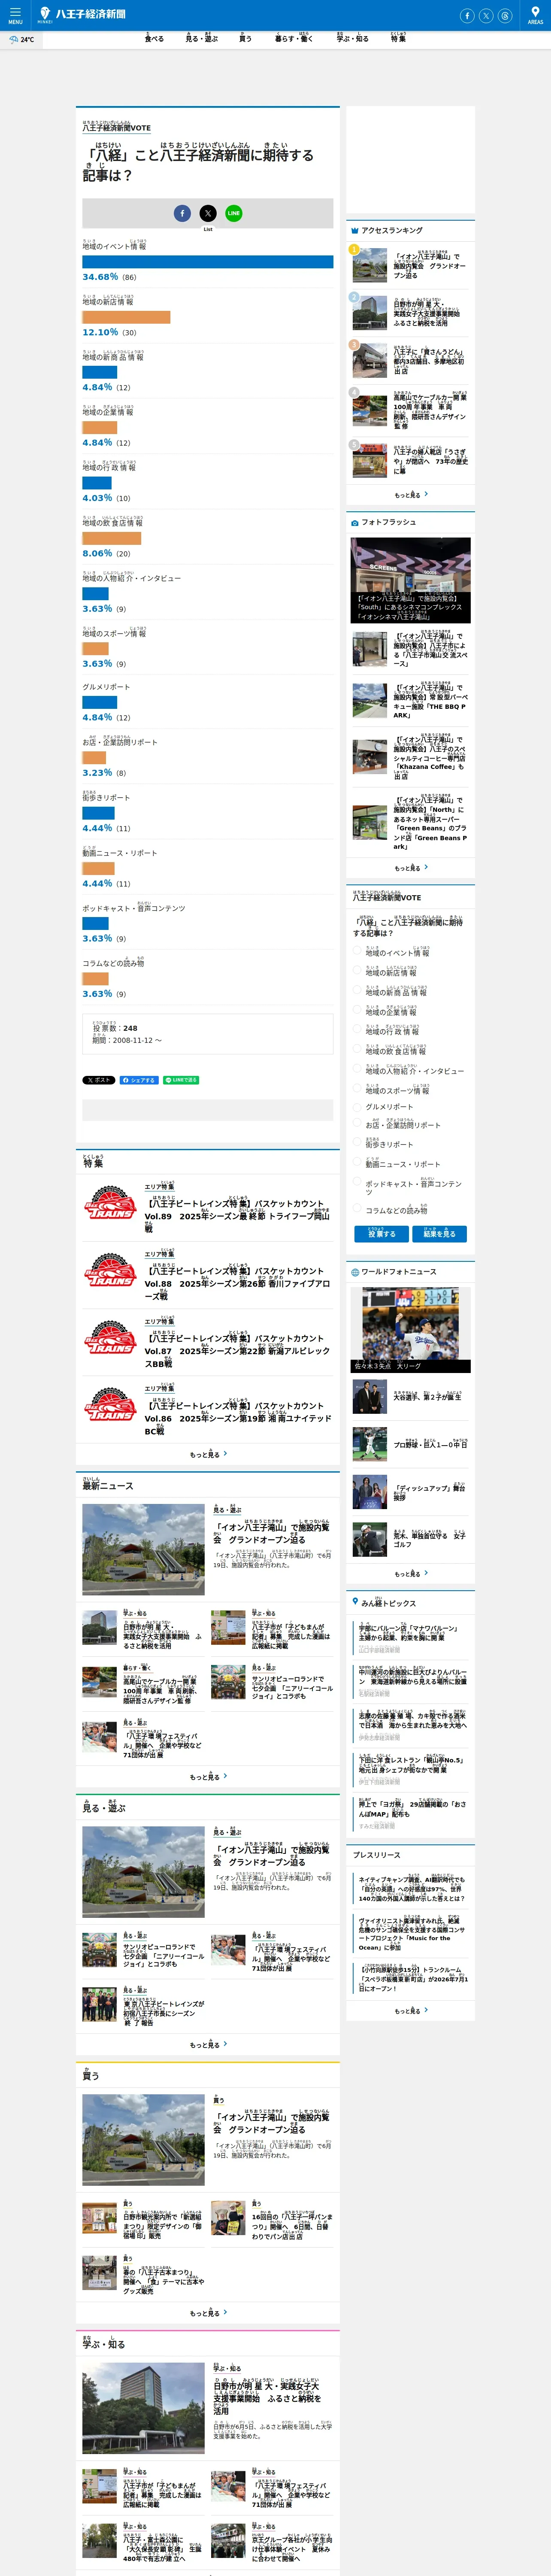Expand もっと見る under 最新ニュース
Image resolution: width=551 pixels, height=2576 pixels.
pos(208,1776)
